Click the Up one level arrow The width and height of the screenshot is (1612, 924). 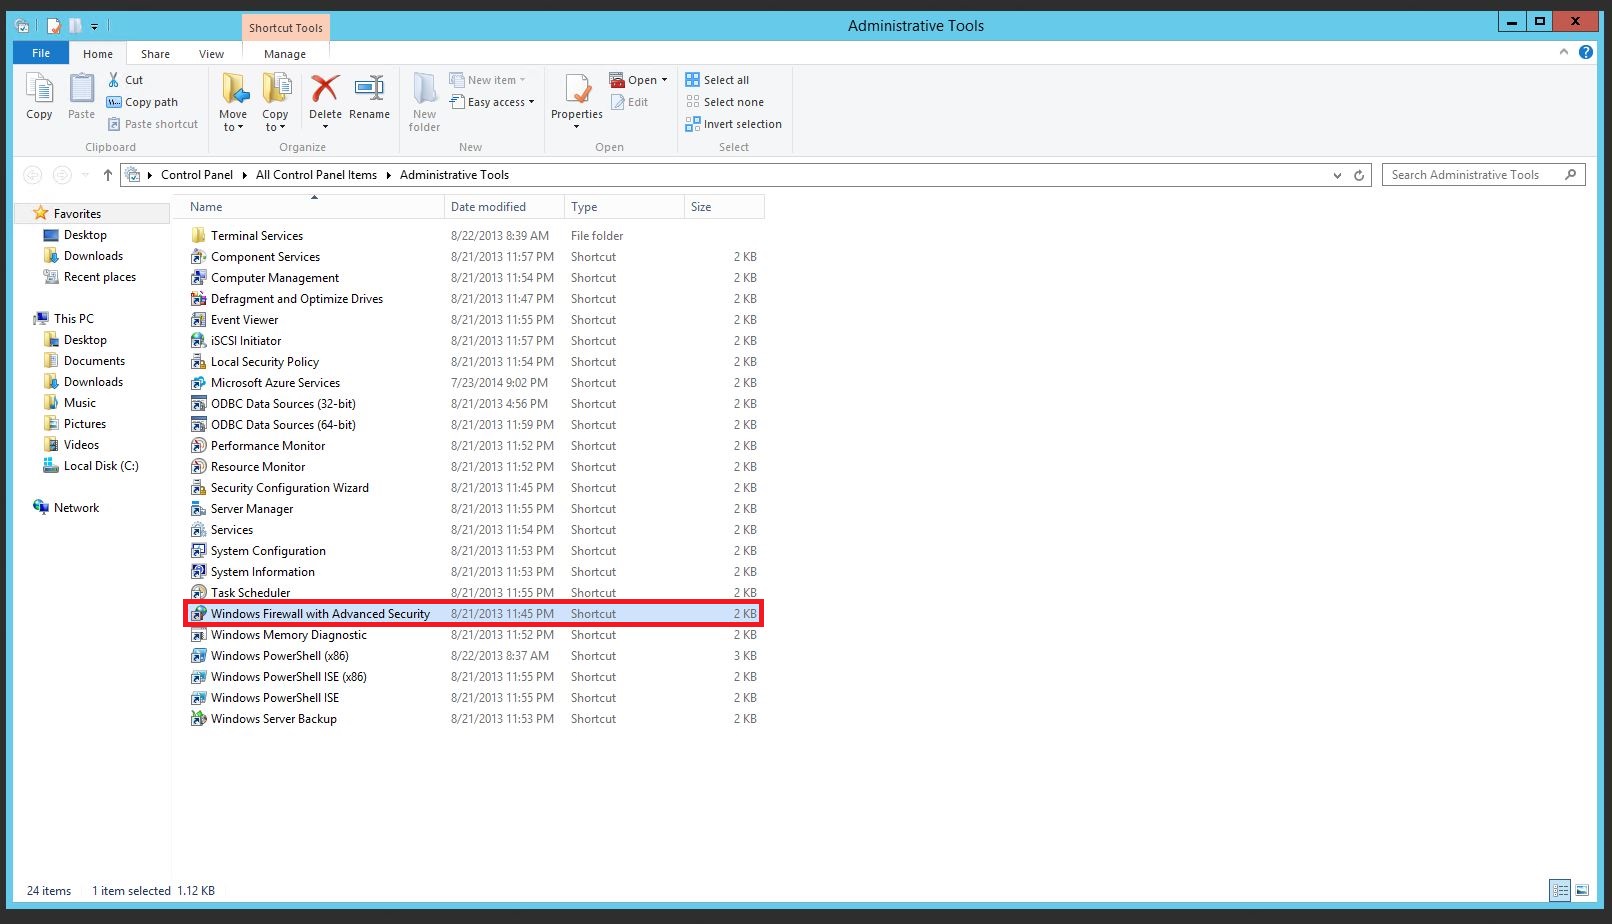[x=108, y=175]
